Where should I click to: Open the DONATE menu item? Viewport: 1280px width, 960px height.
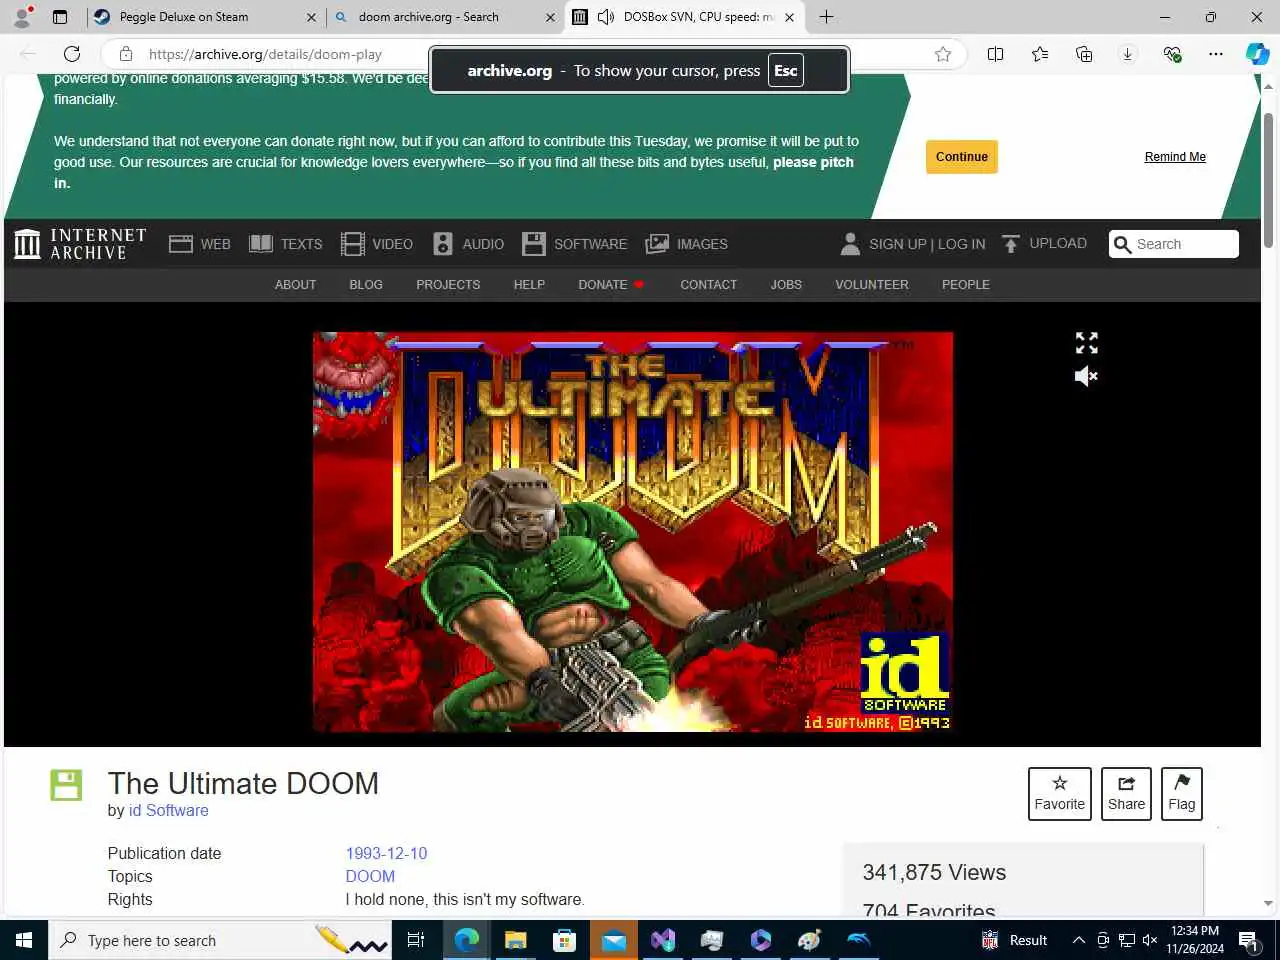(x=611, y=285)
